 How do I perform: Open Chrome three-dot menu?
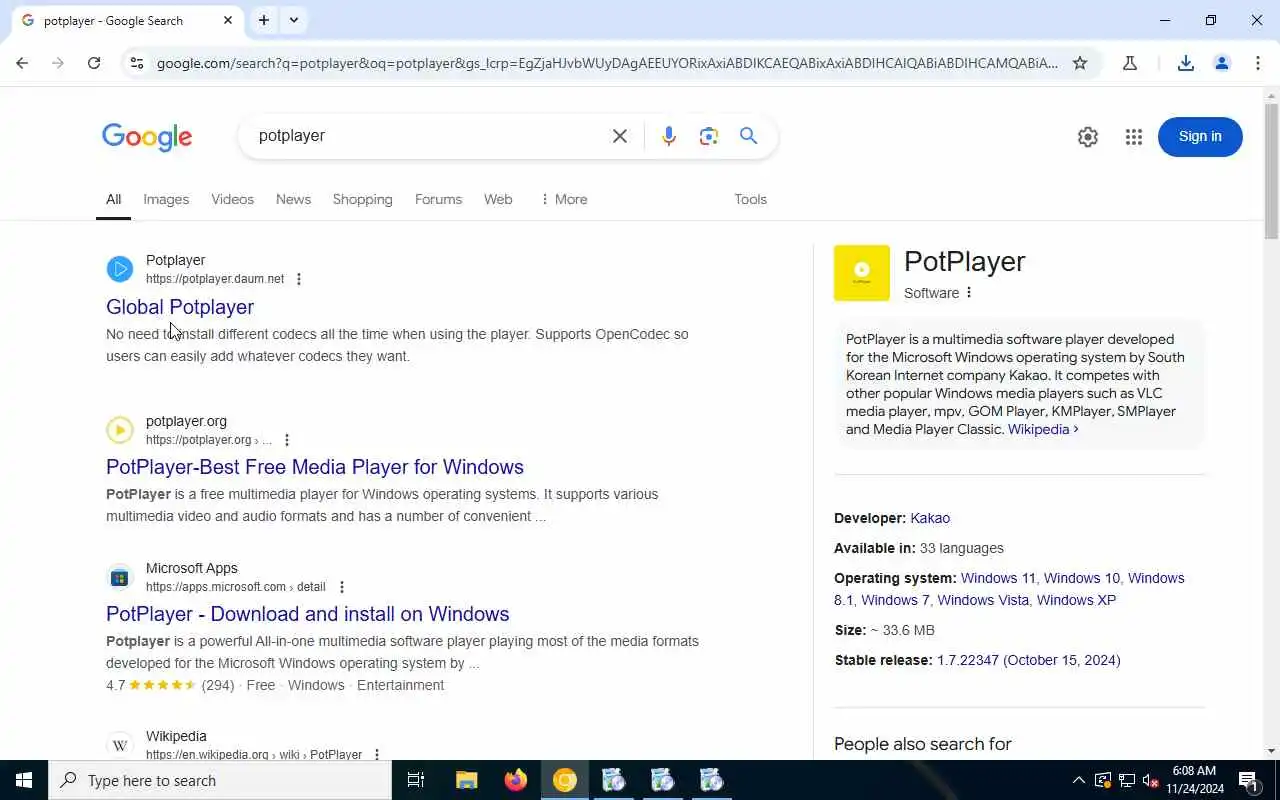pyautogui.click(x=1258, y=63)
